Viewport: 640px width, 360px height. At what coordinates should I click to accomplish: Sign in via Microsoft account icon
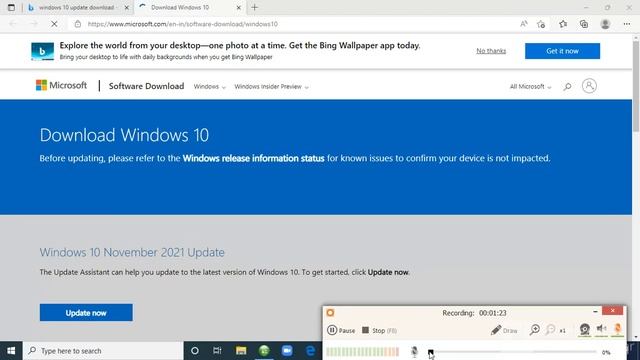pos(589,86)
